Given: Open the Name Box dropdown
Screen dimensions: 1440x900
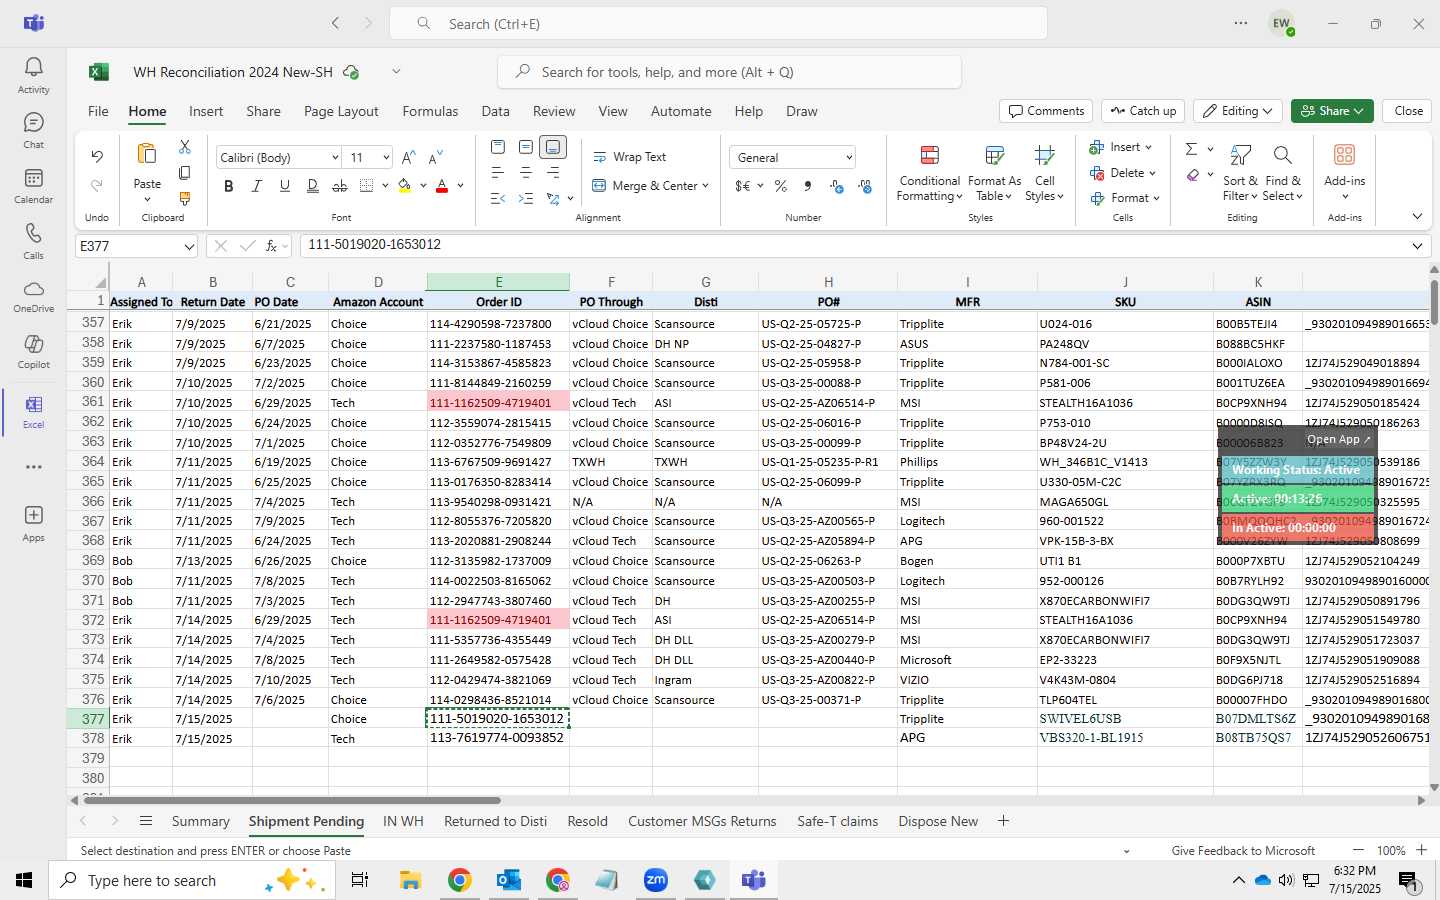Looking at the screenshot, I should pyautogui.click(x=189, y=246).
